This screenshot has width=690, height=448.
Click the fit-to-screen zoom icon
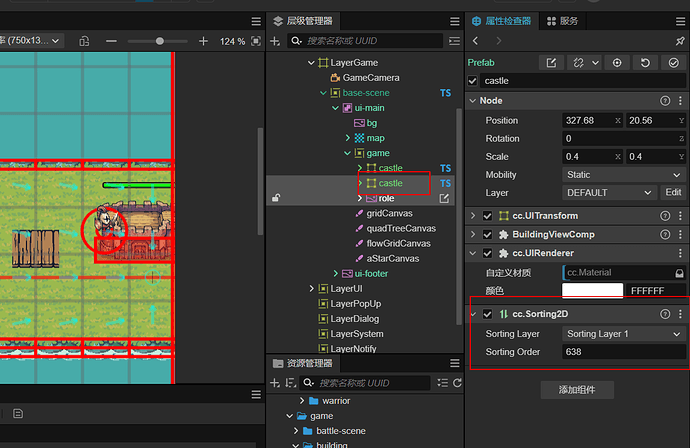(256, 41)
